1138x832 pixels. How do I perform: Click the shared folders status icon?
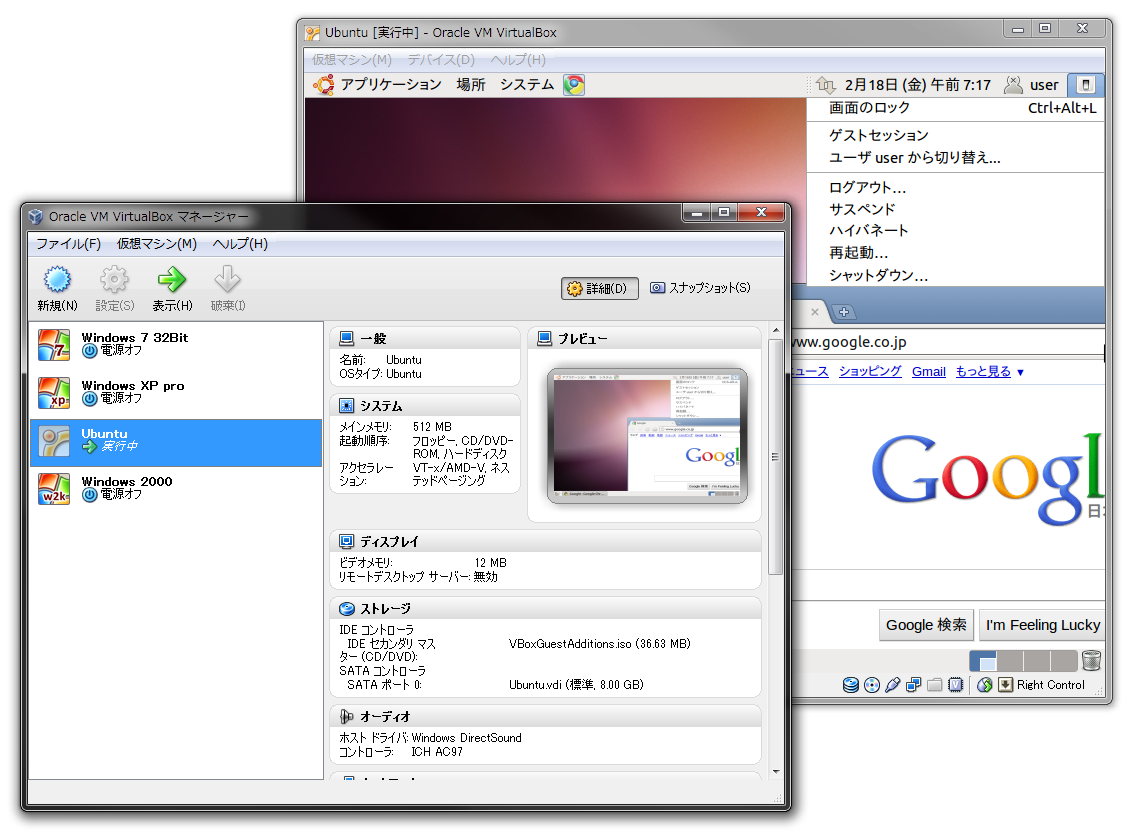pos(935,685)
